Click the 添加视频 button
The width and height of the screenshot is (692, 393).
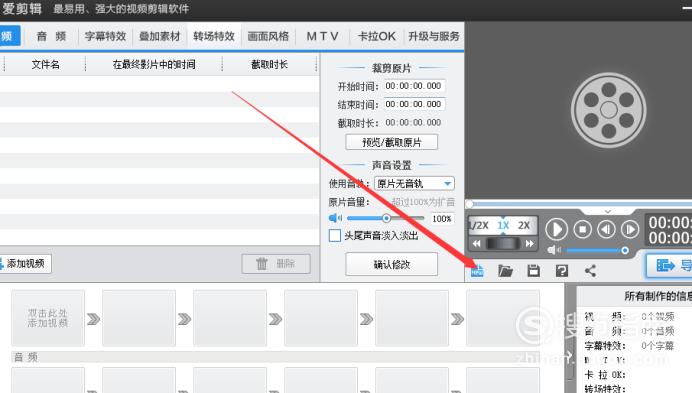25,264
